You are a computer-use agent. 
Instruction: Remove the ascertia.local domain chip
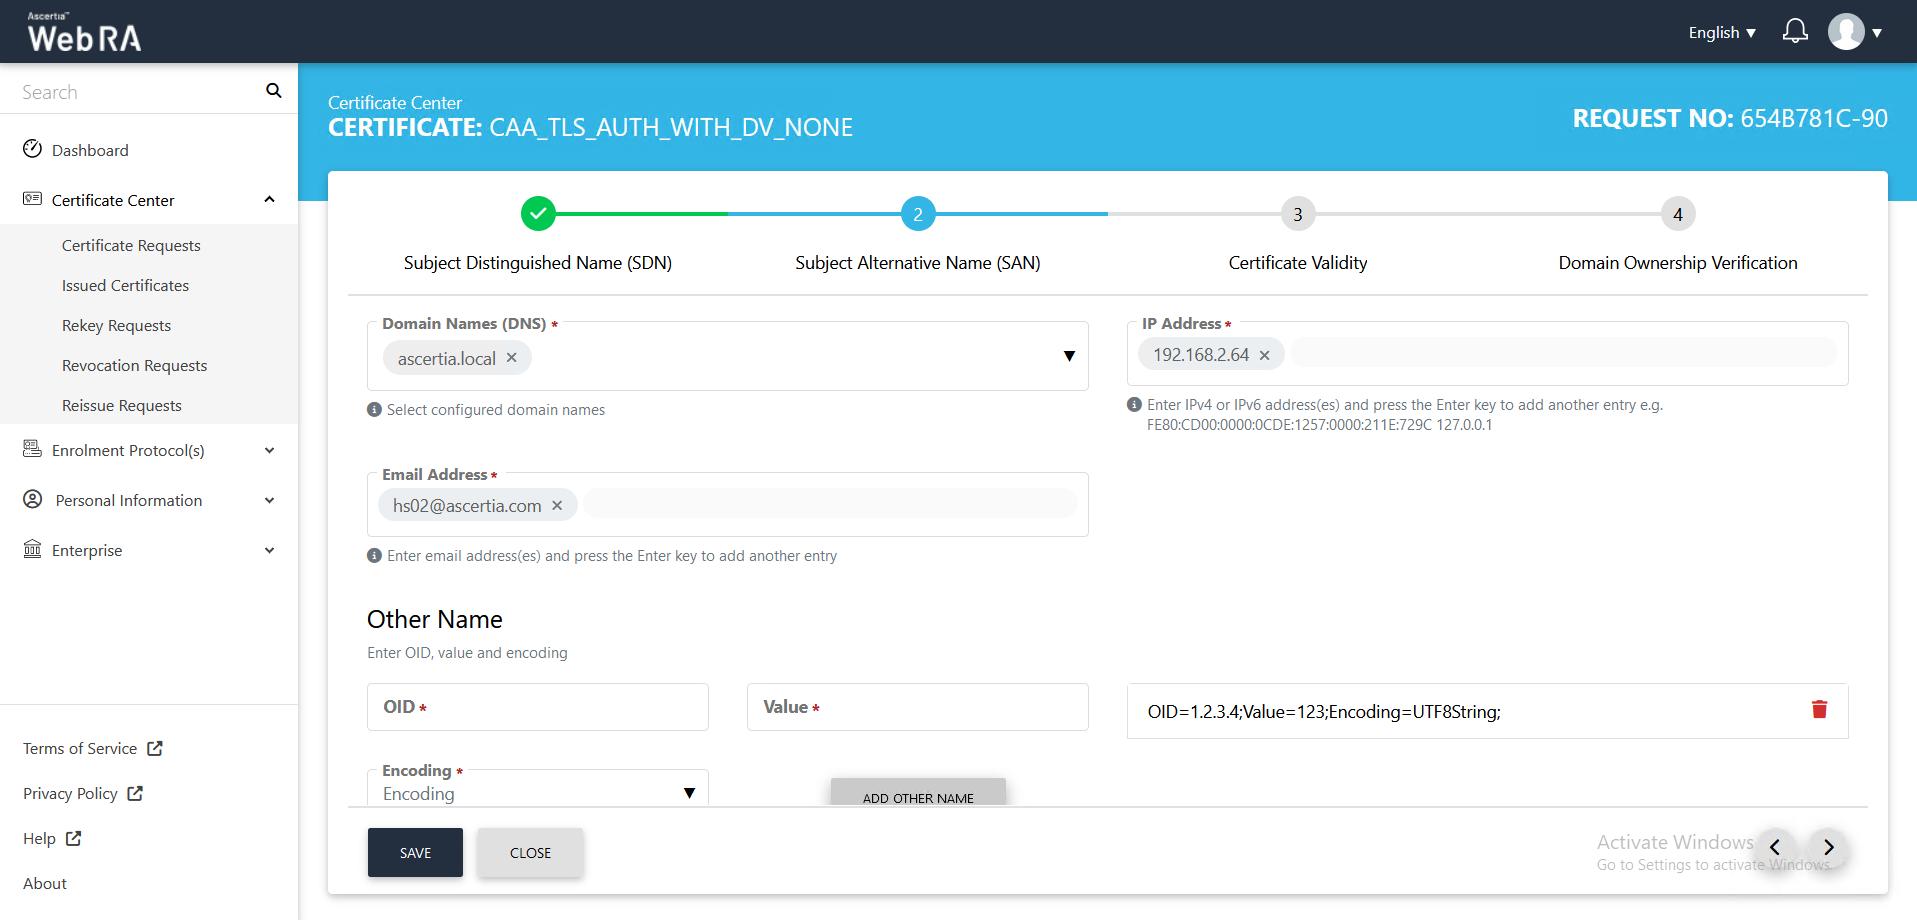512,358
